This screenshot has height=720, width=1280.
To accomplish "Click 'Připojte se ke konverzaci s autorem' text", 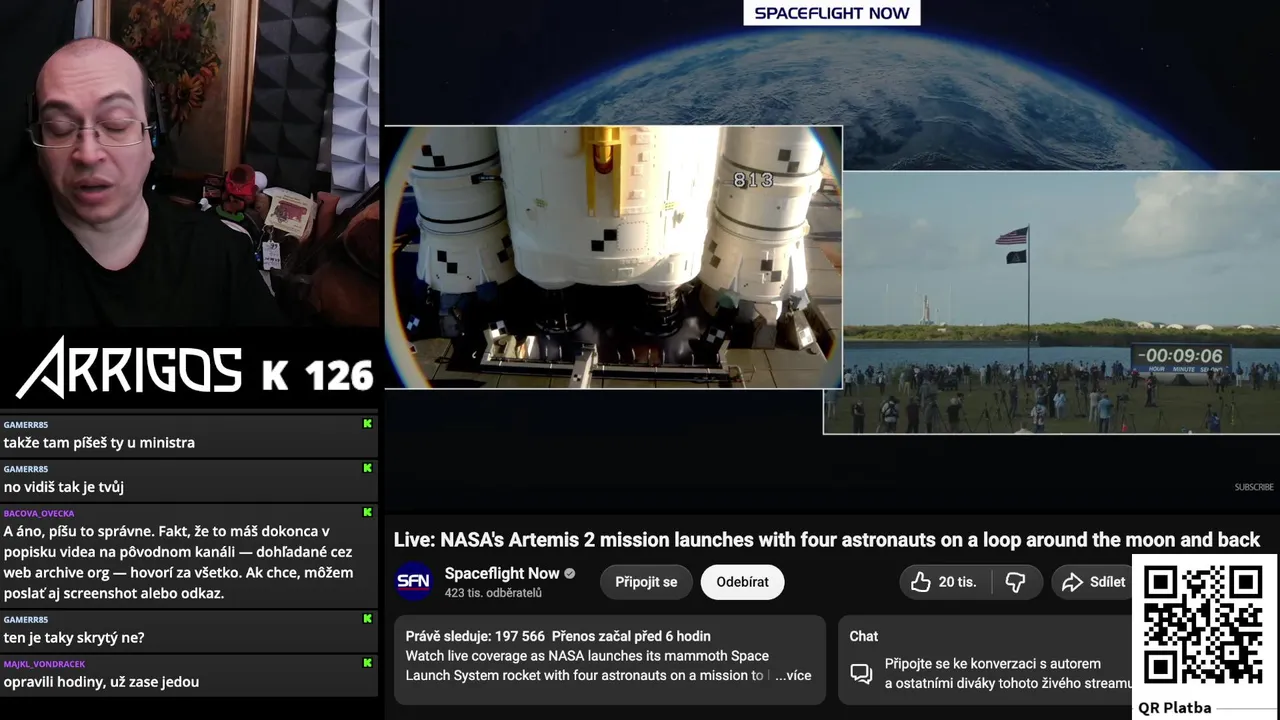I will click(x=993, y=664).
